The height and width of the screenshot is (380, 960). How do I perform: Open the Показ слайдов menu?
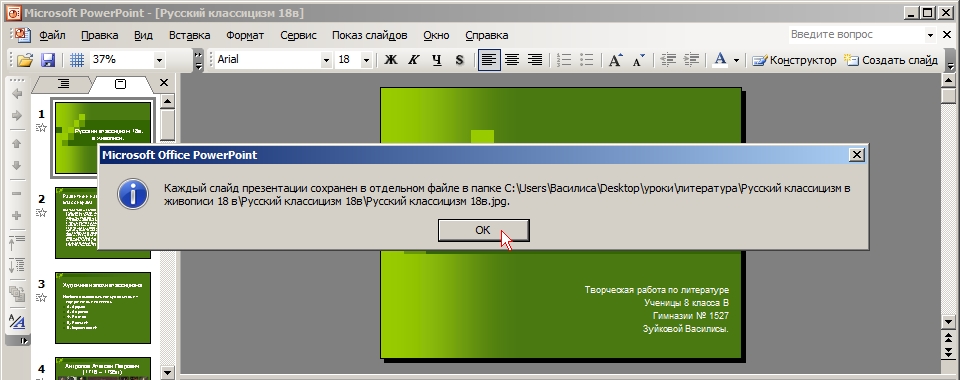[x=369, y=35]
